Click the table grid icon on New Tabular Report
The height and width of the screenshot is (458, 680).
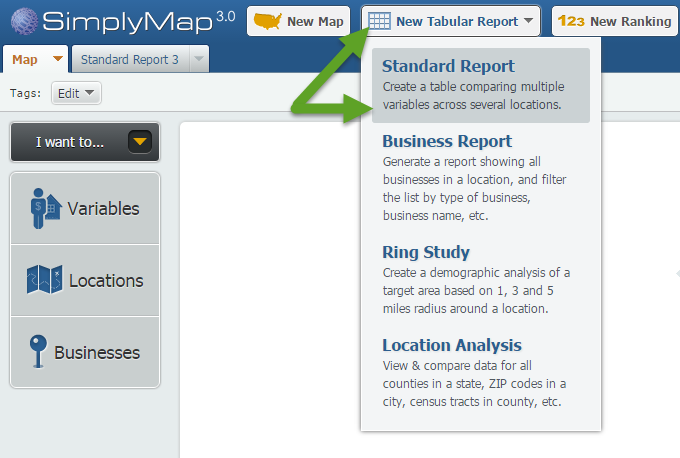379,21
